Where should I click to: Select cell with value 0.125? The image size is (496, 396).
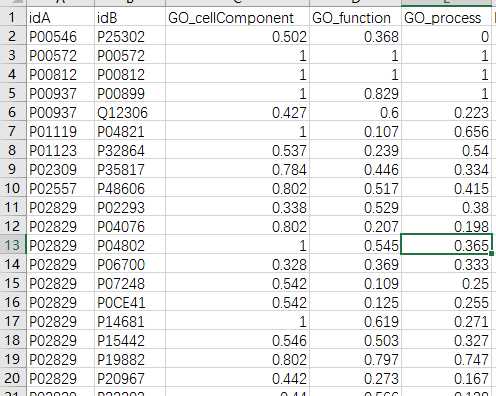pos(355,302)
